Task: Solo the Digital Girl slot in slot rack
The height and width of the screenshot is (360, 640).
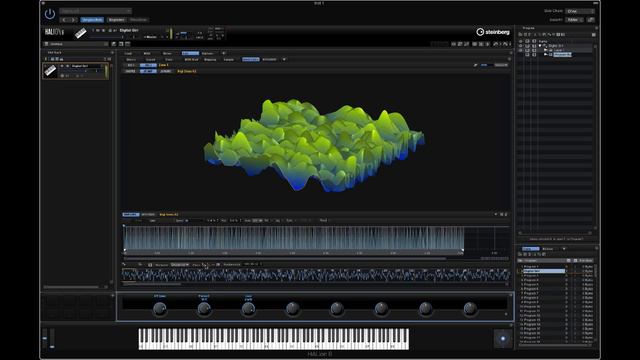Action: click(67, 66)
